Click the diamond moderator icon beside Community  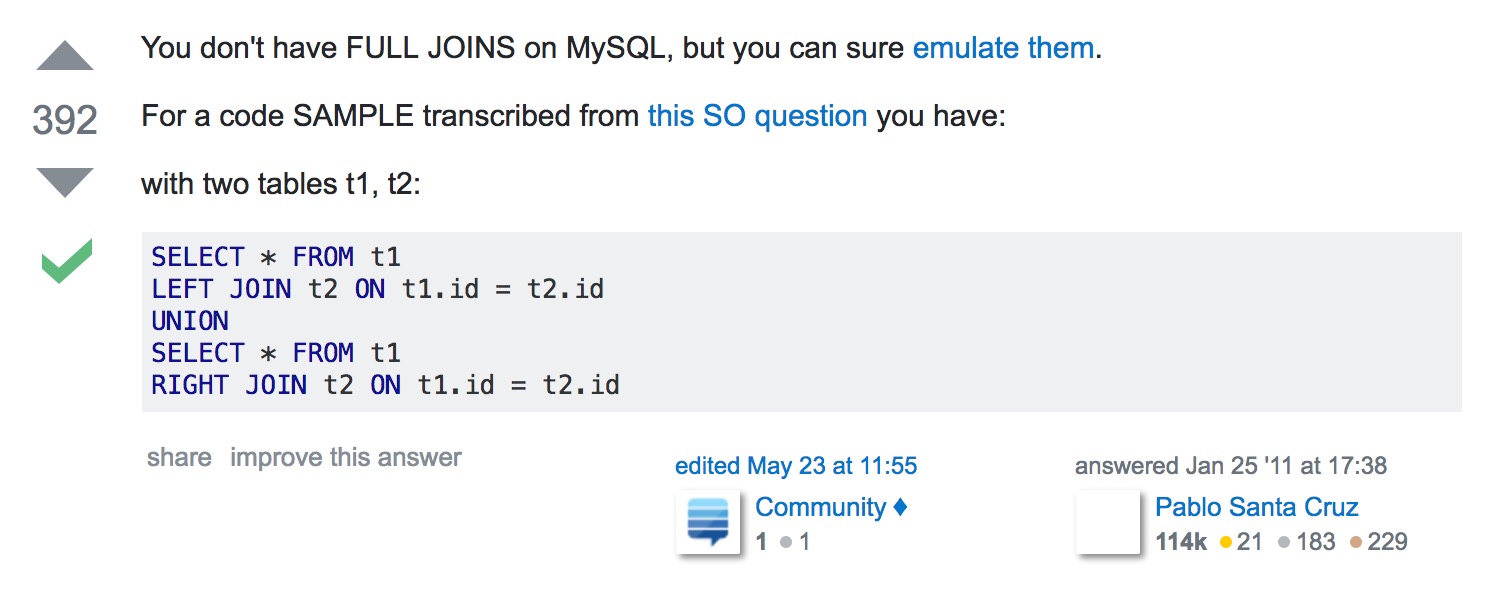coord(900,507)
